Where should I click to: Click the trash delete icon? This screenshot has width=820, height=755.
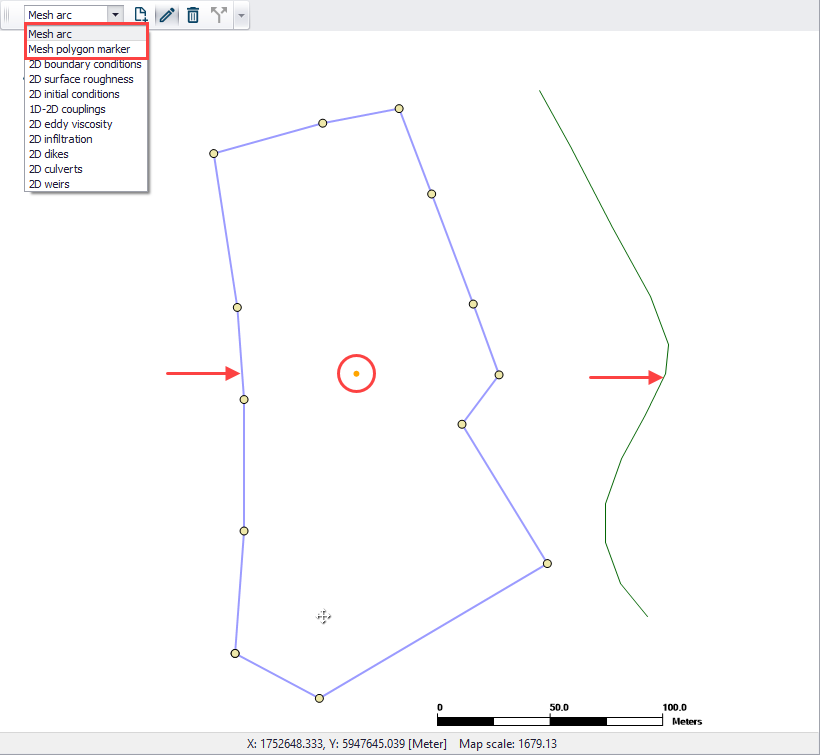pos(193,15)
